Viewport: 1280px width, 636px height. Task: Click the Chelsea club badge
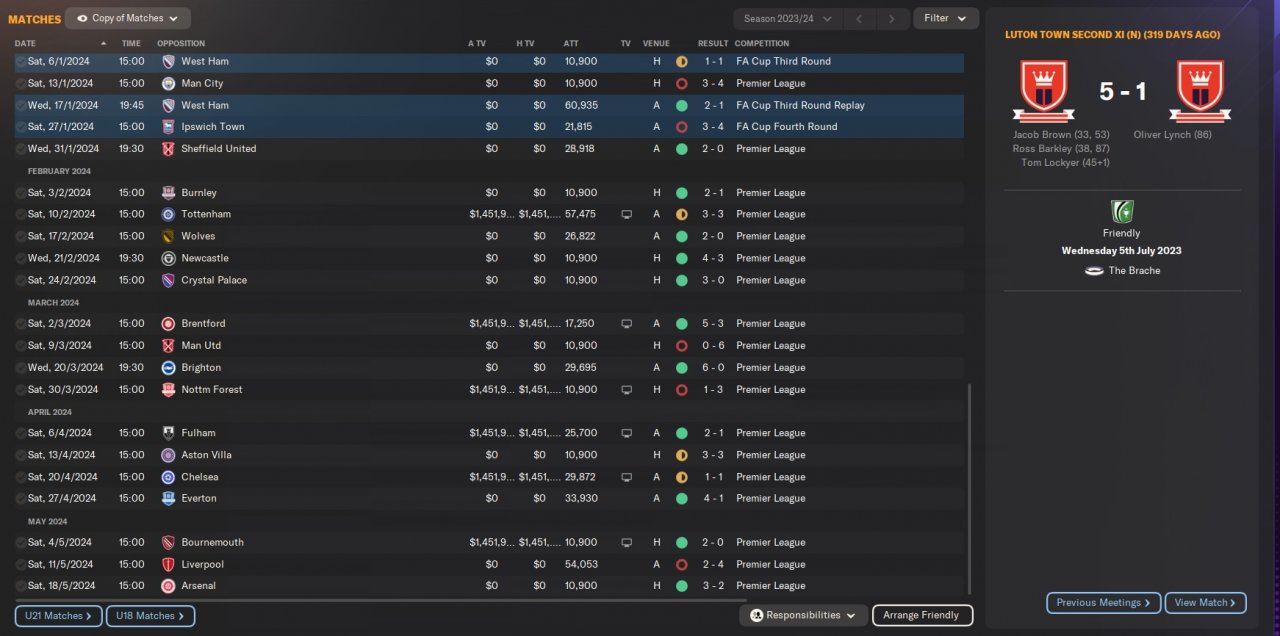pyautogui.click(x=168, y=478)
